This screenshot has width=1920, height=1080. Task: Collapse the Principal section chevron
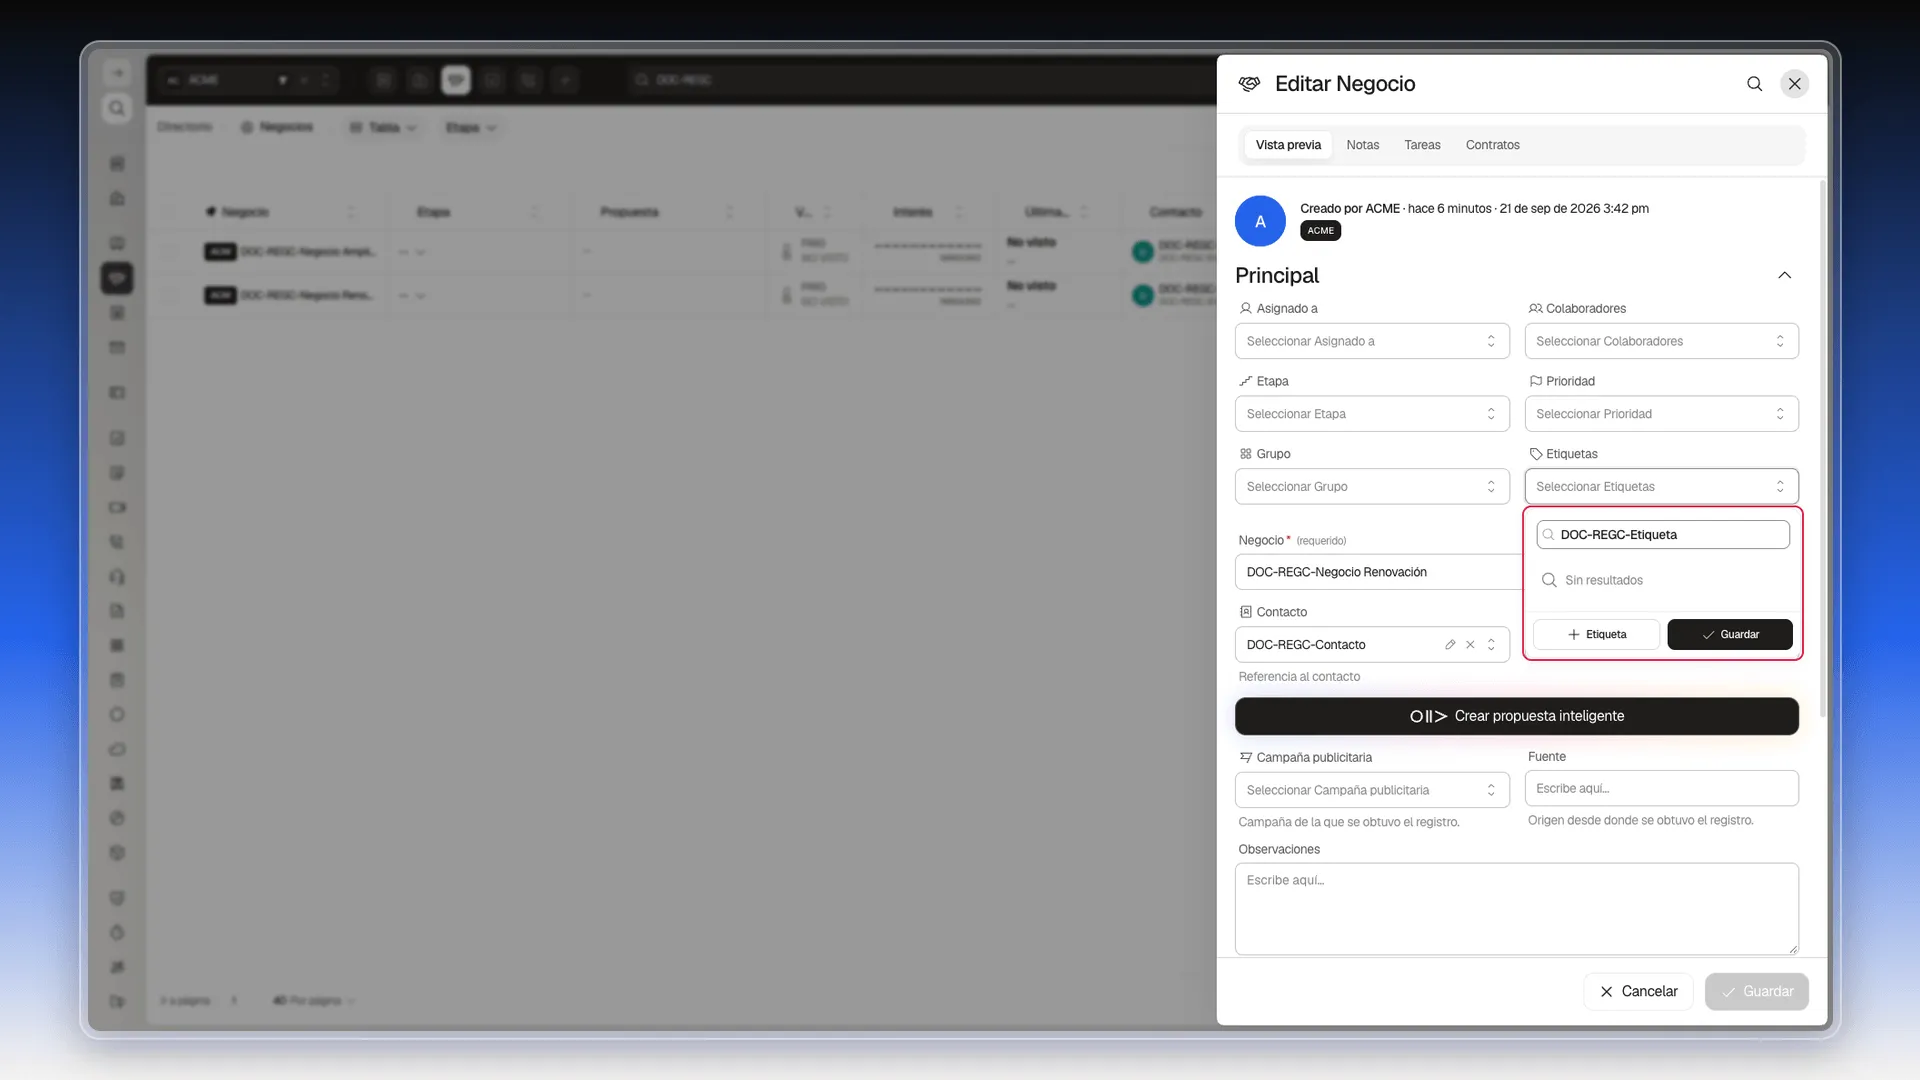point(1784,276)
